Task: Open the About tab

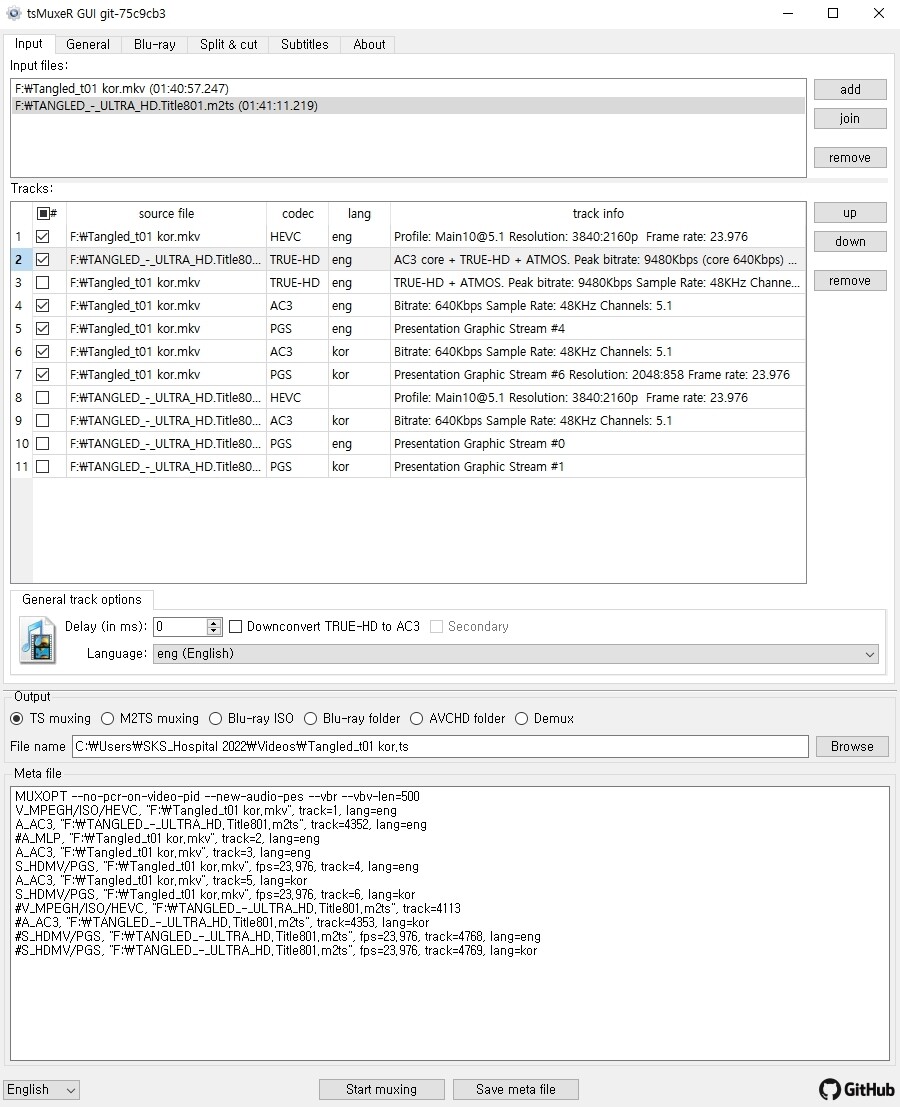Action: pos(369,44)
